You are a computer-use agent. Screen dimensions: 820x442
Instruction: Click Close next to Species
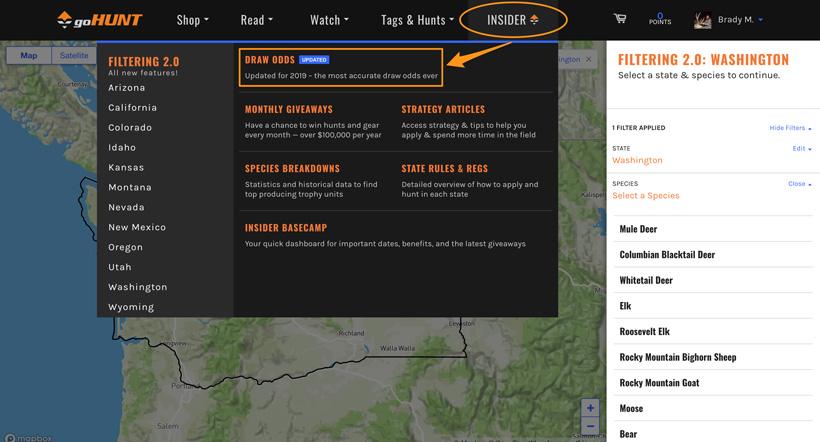click(x=800, y=184)
